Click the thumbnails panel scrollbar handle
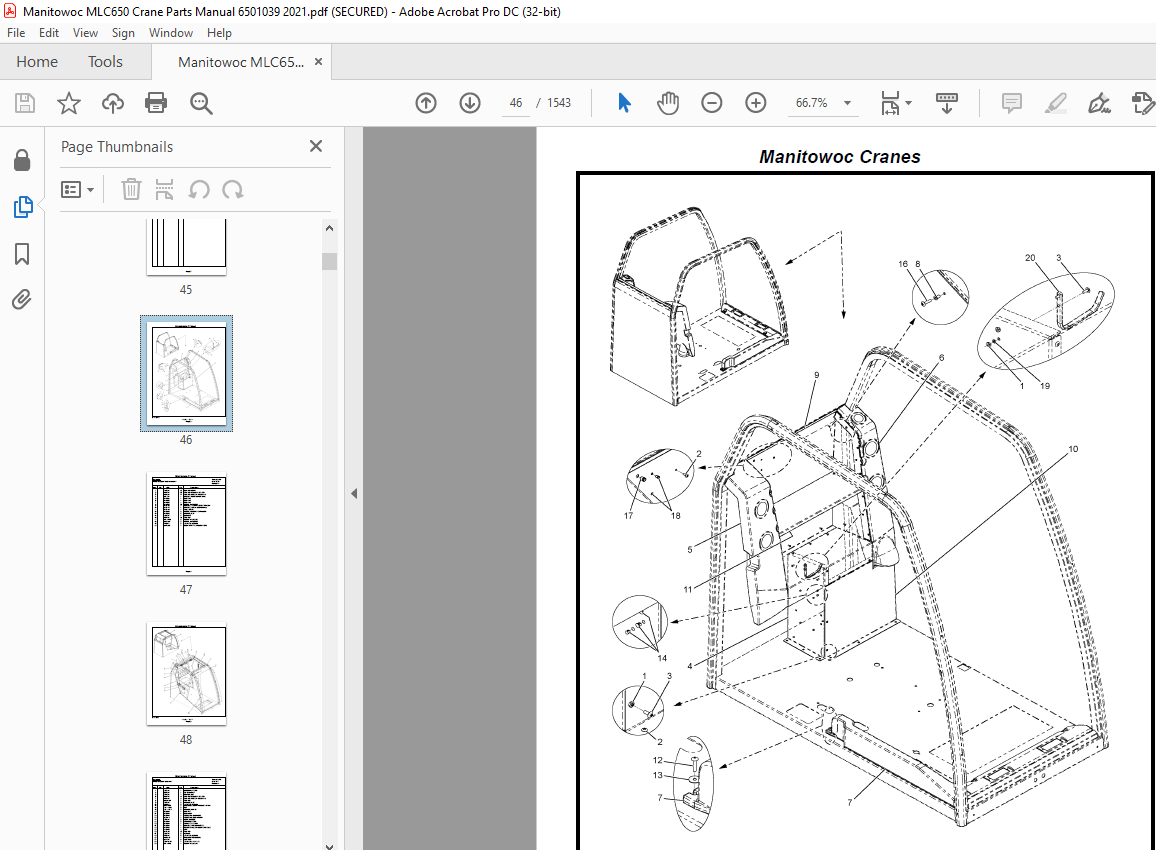The height and width of the screenshot is (850, 1156). pyautogui.click(x=330, y=261)
